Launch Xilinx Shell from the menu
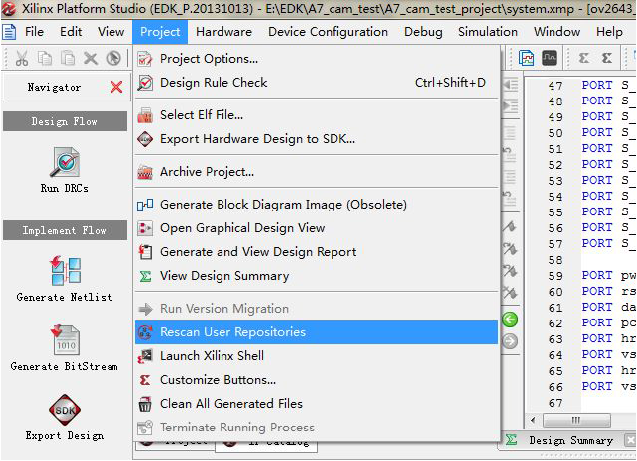This screenshot has width=637, height=461. [212, 356]
